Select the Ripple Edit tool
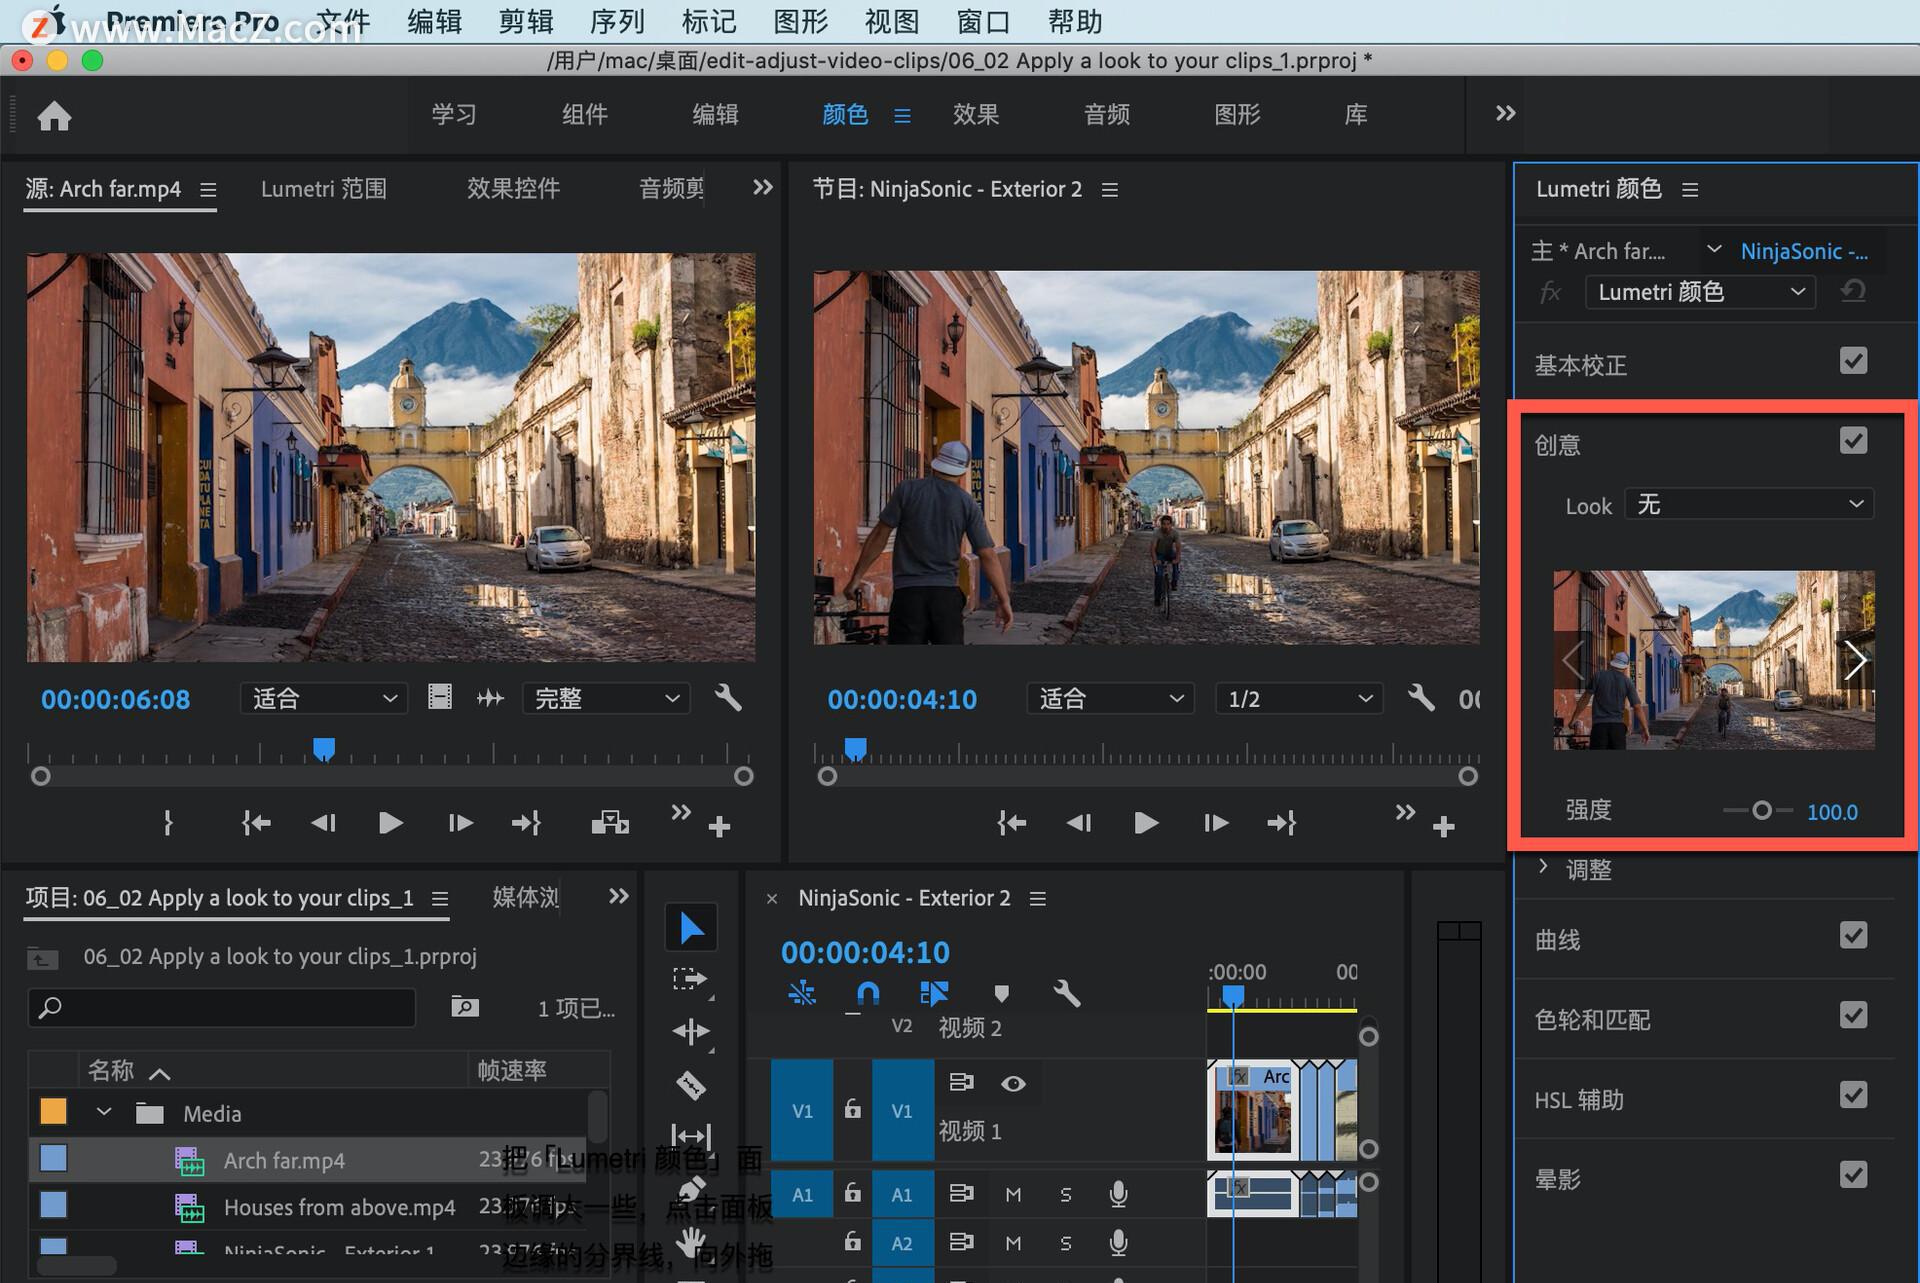 click(x=691, y=1031)
